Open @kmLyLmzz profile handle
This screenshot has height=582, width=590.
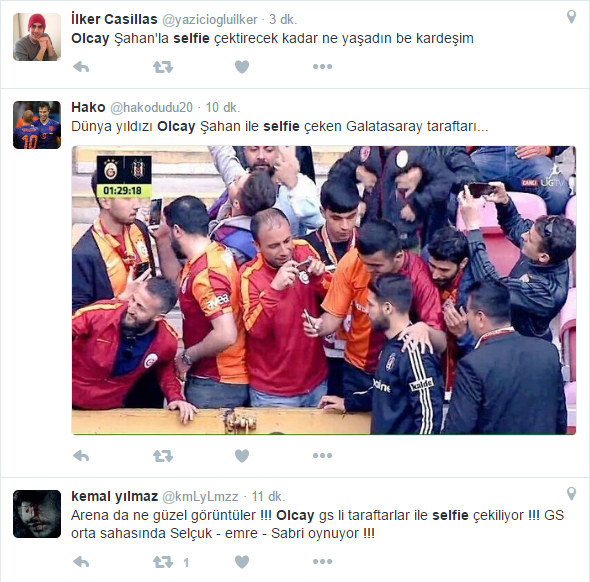[x=200, y=497]
